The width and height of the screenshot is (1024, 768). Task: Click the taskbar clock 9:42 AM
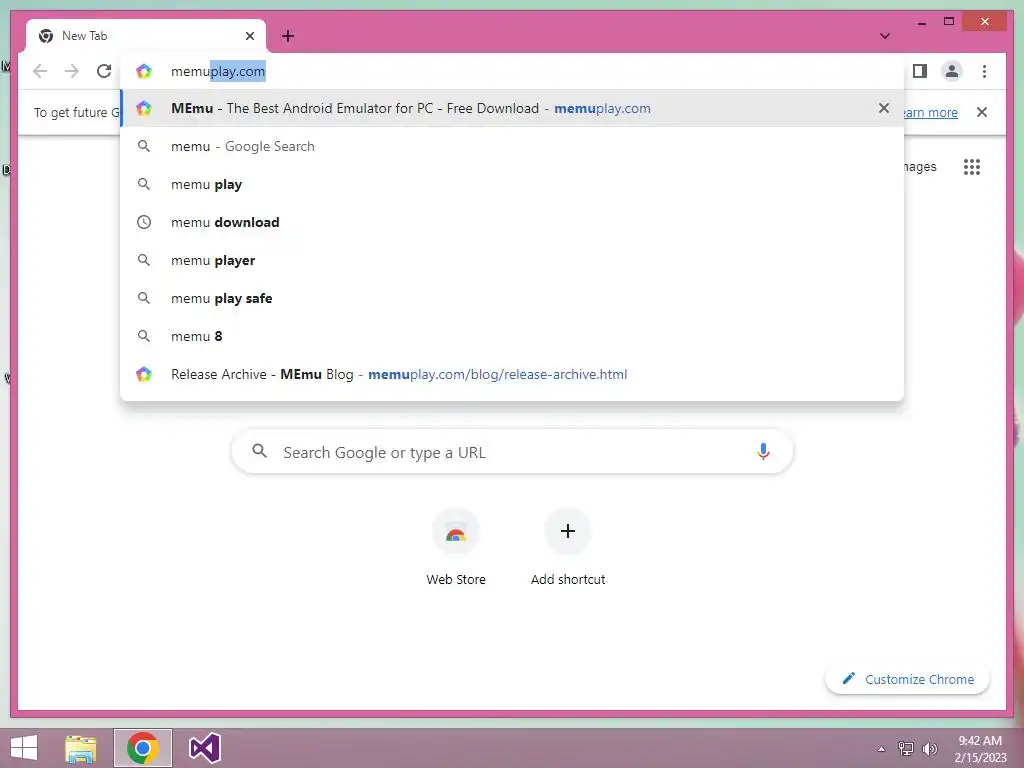(x=980, y=748)
